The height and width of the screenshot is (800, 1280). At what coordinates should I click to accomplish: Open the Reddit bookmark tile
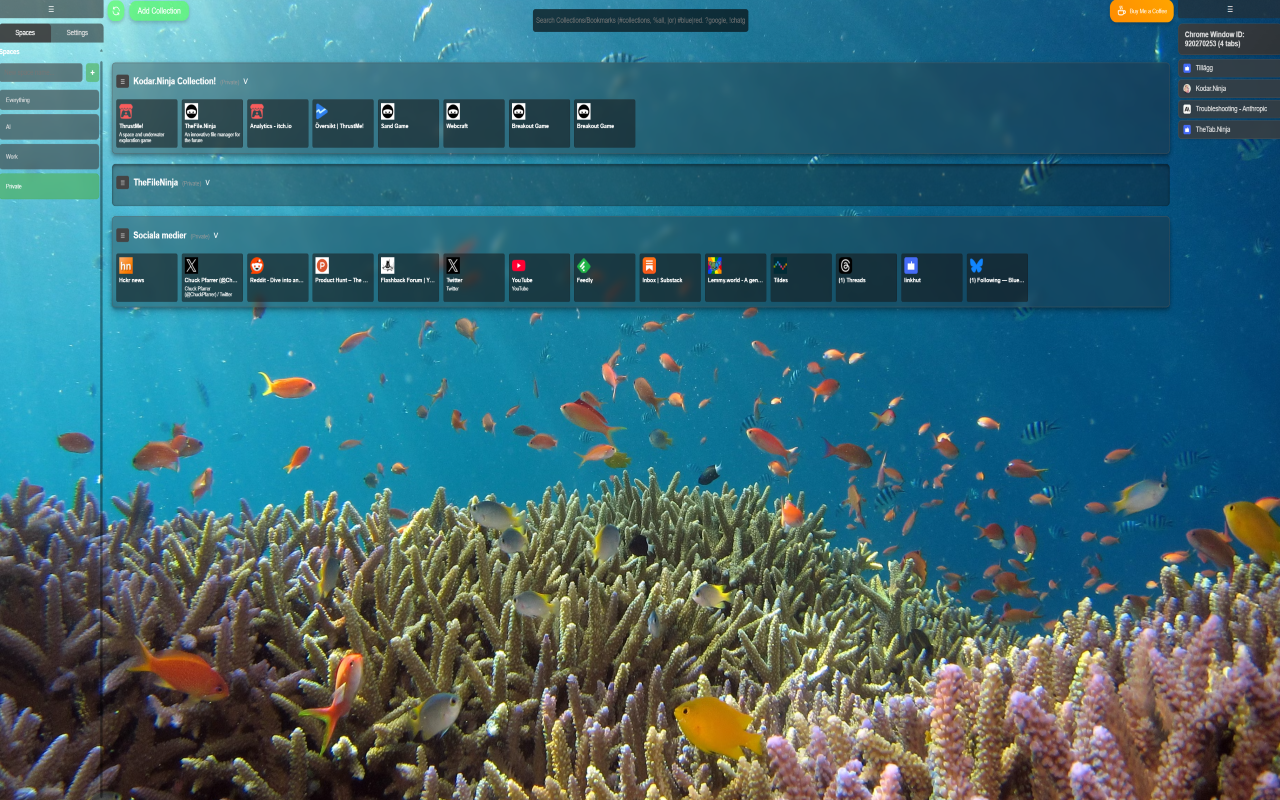pyautogui.click(x=277, y=277)
